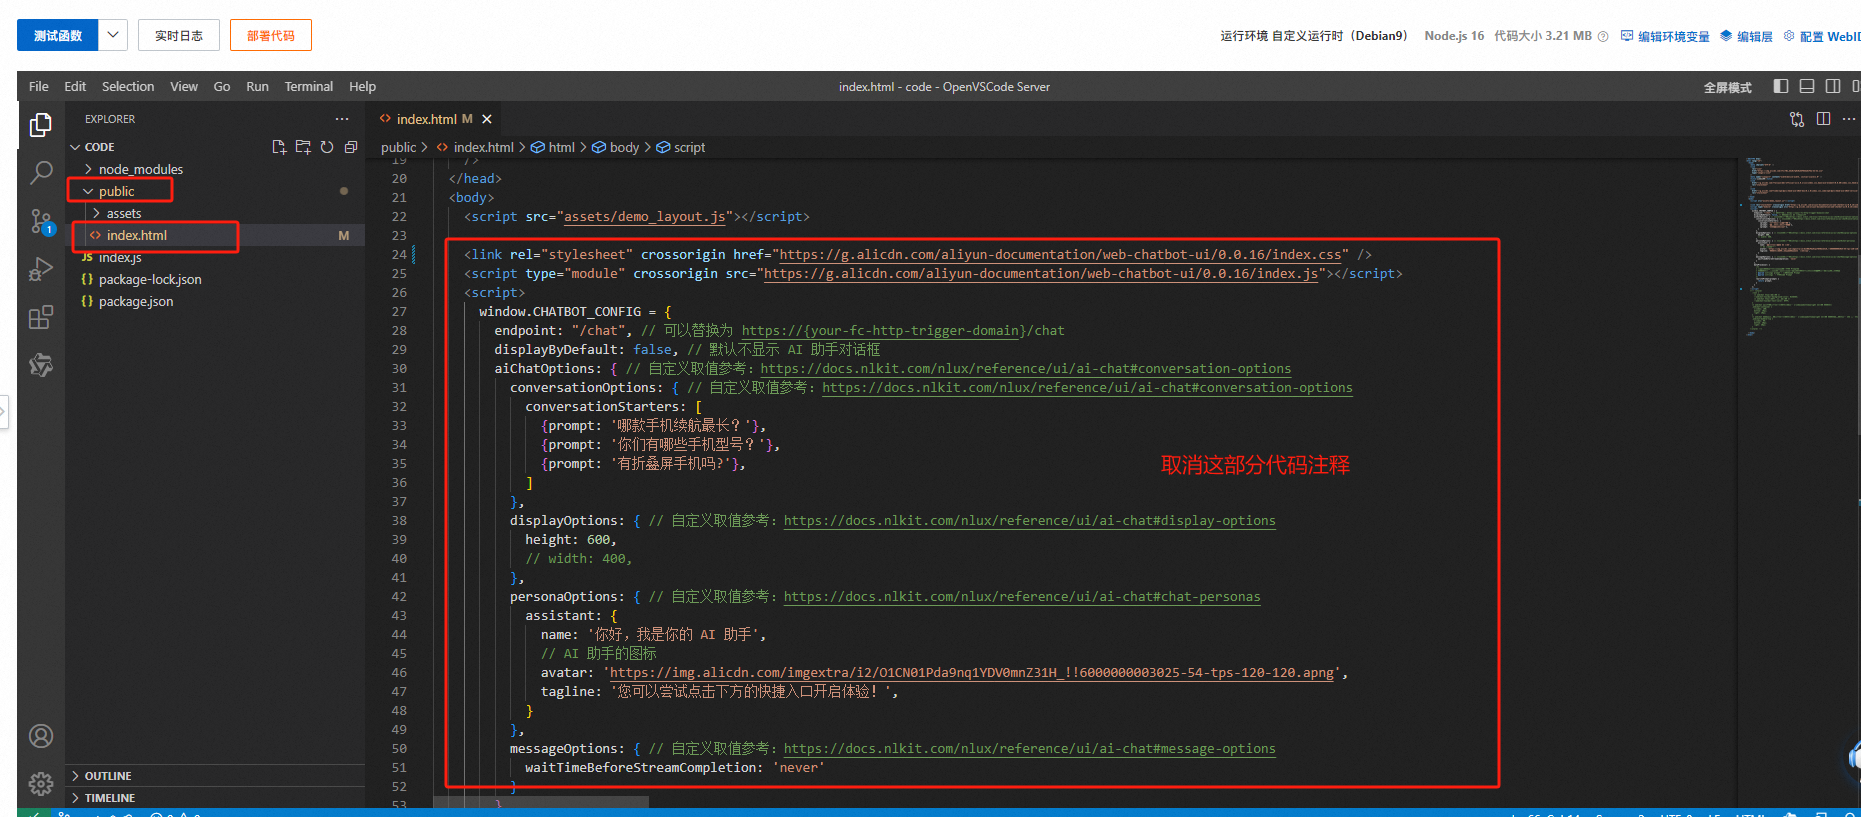This screenshot has width=1861, height=817.
Task: Click the New File icon in Explorer
Action: (279, 147)
